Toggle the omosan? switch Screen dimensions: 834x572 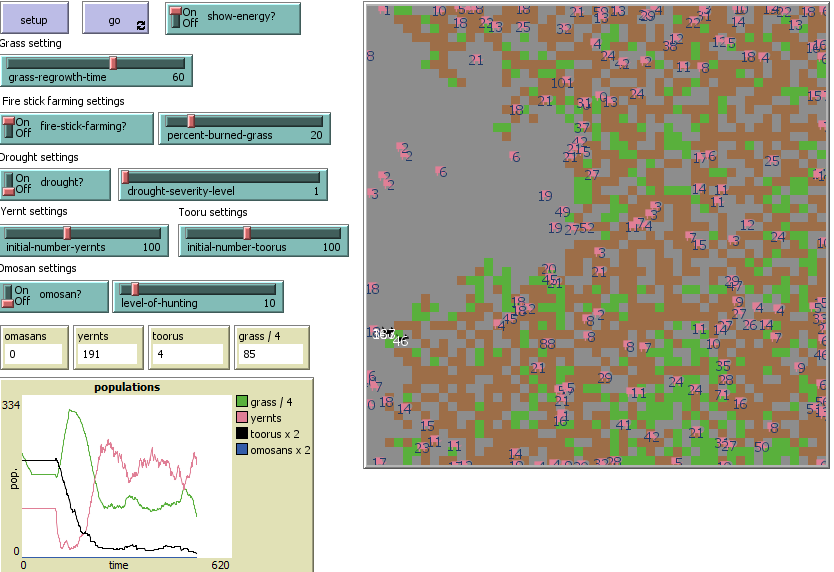[x=54, y=296]
